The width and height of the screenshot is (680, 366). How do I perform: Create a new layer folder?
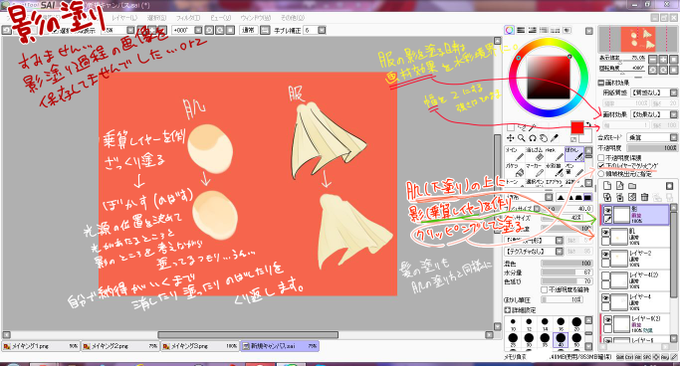click(632, 186)
